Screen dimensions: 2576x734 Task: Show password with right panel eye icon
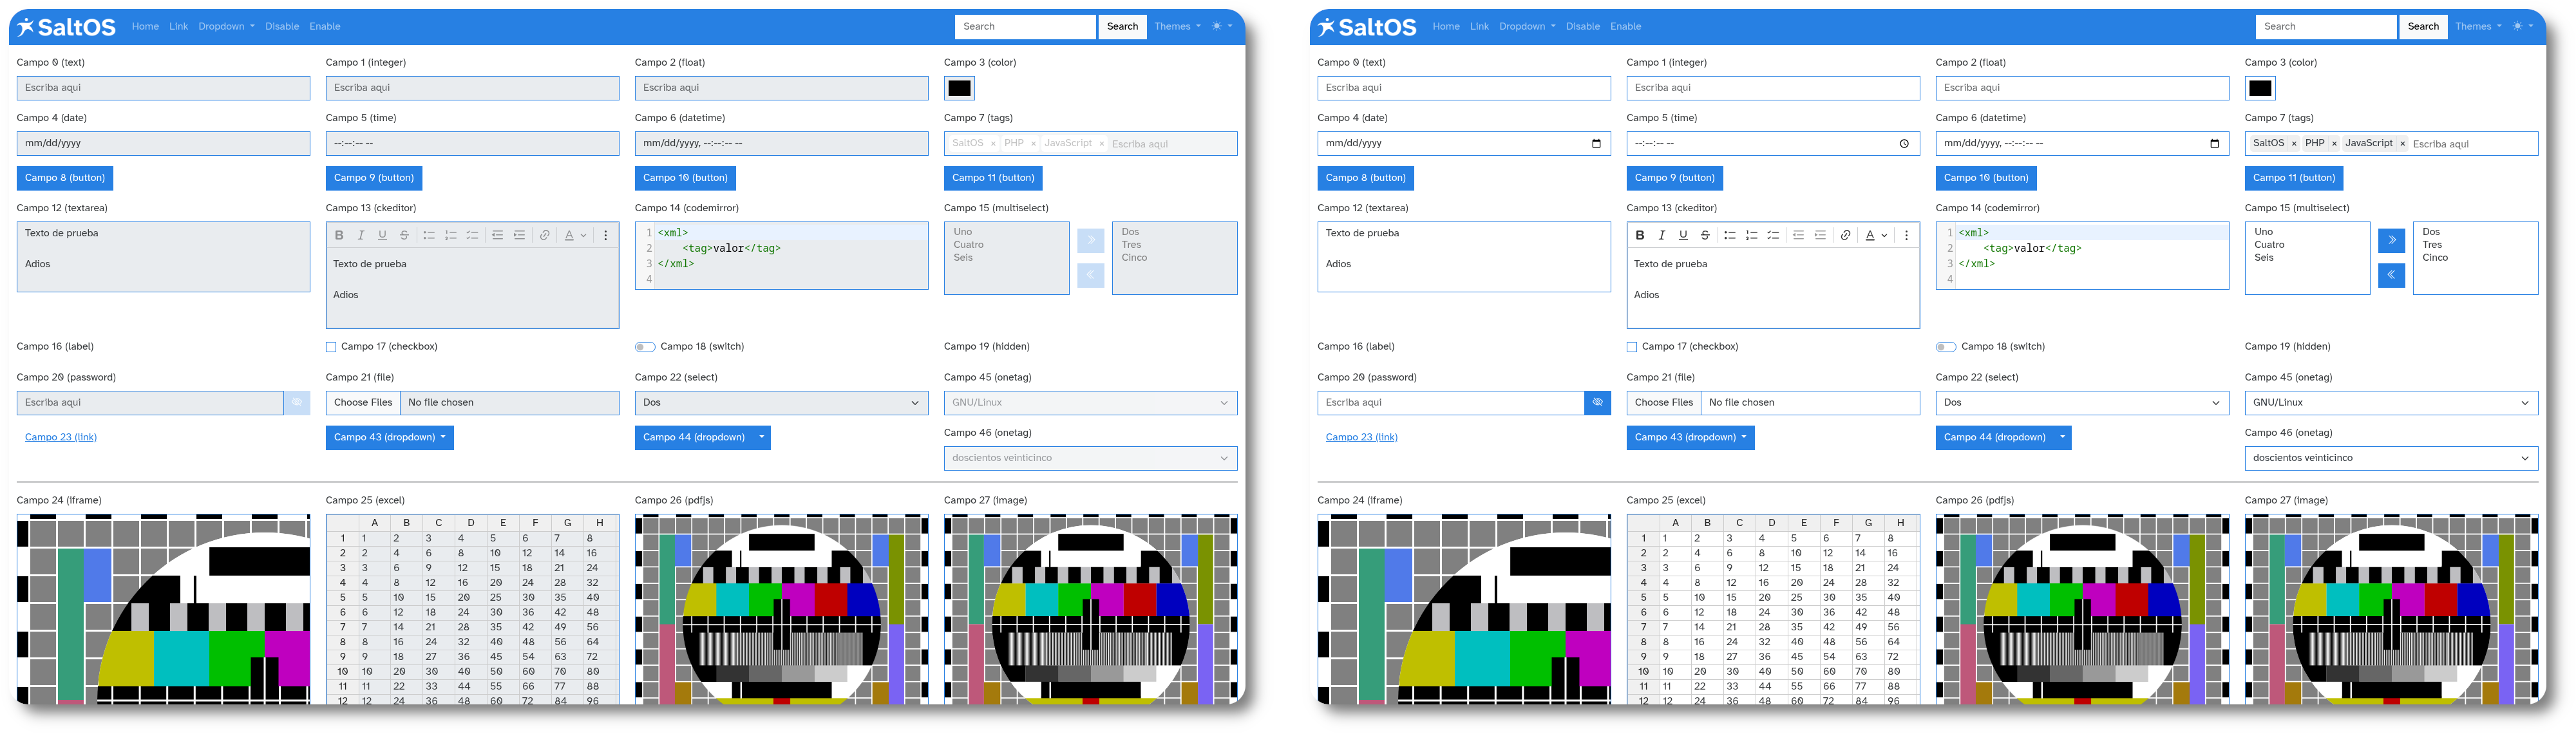click(x=1598, y=403)
